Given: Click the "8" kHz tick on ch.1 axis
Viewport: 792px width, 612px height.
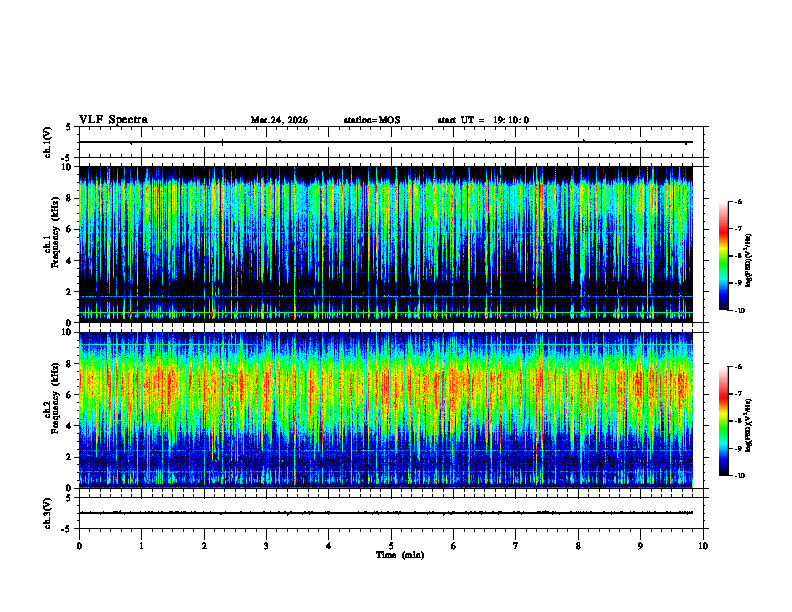Looking at the screenshot, I should (70, 198).
